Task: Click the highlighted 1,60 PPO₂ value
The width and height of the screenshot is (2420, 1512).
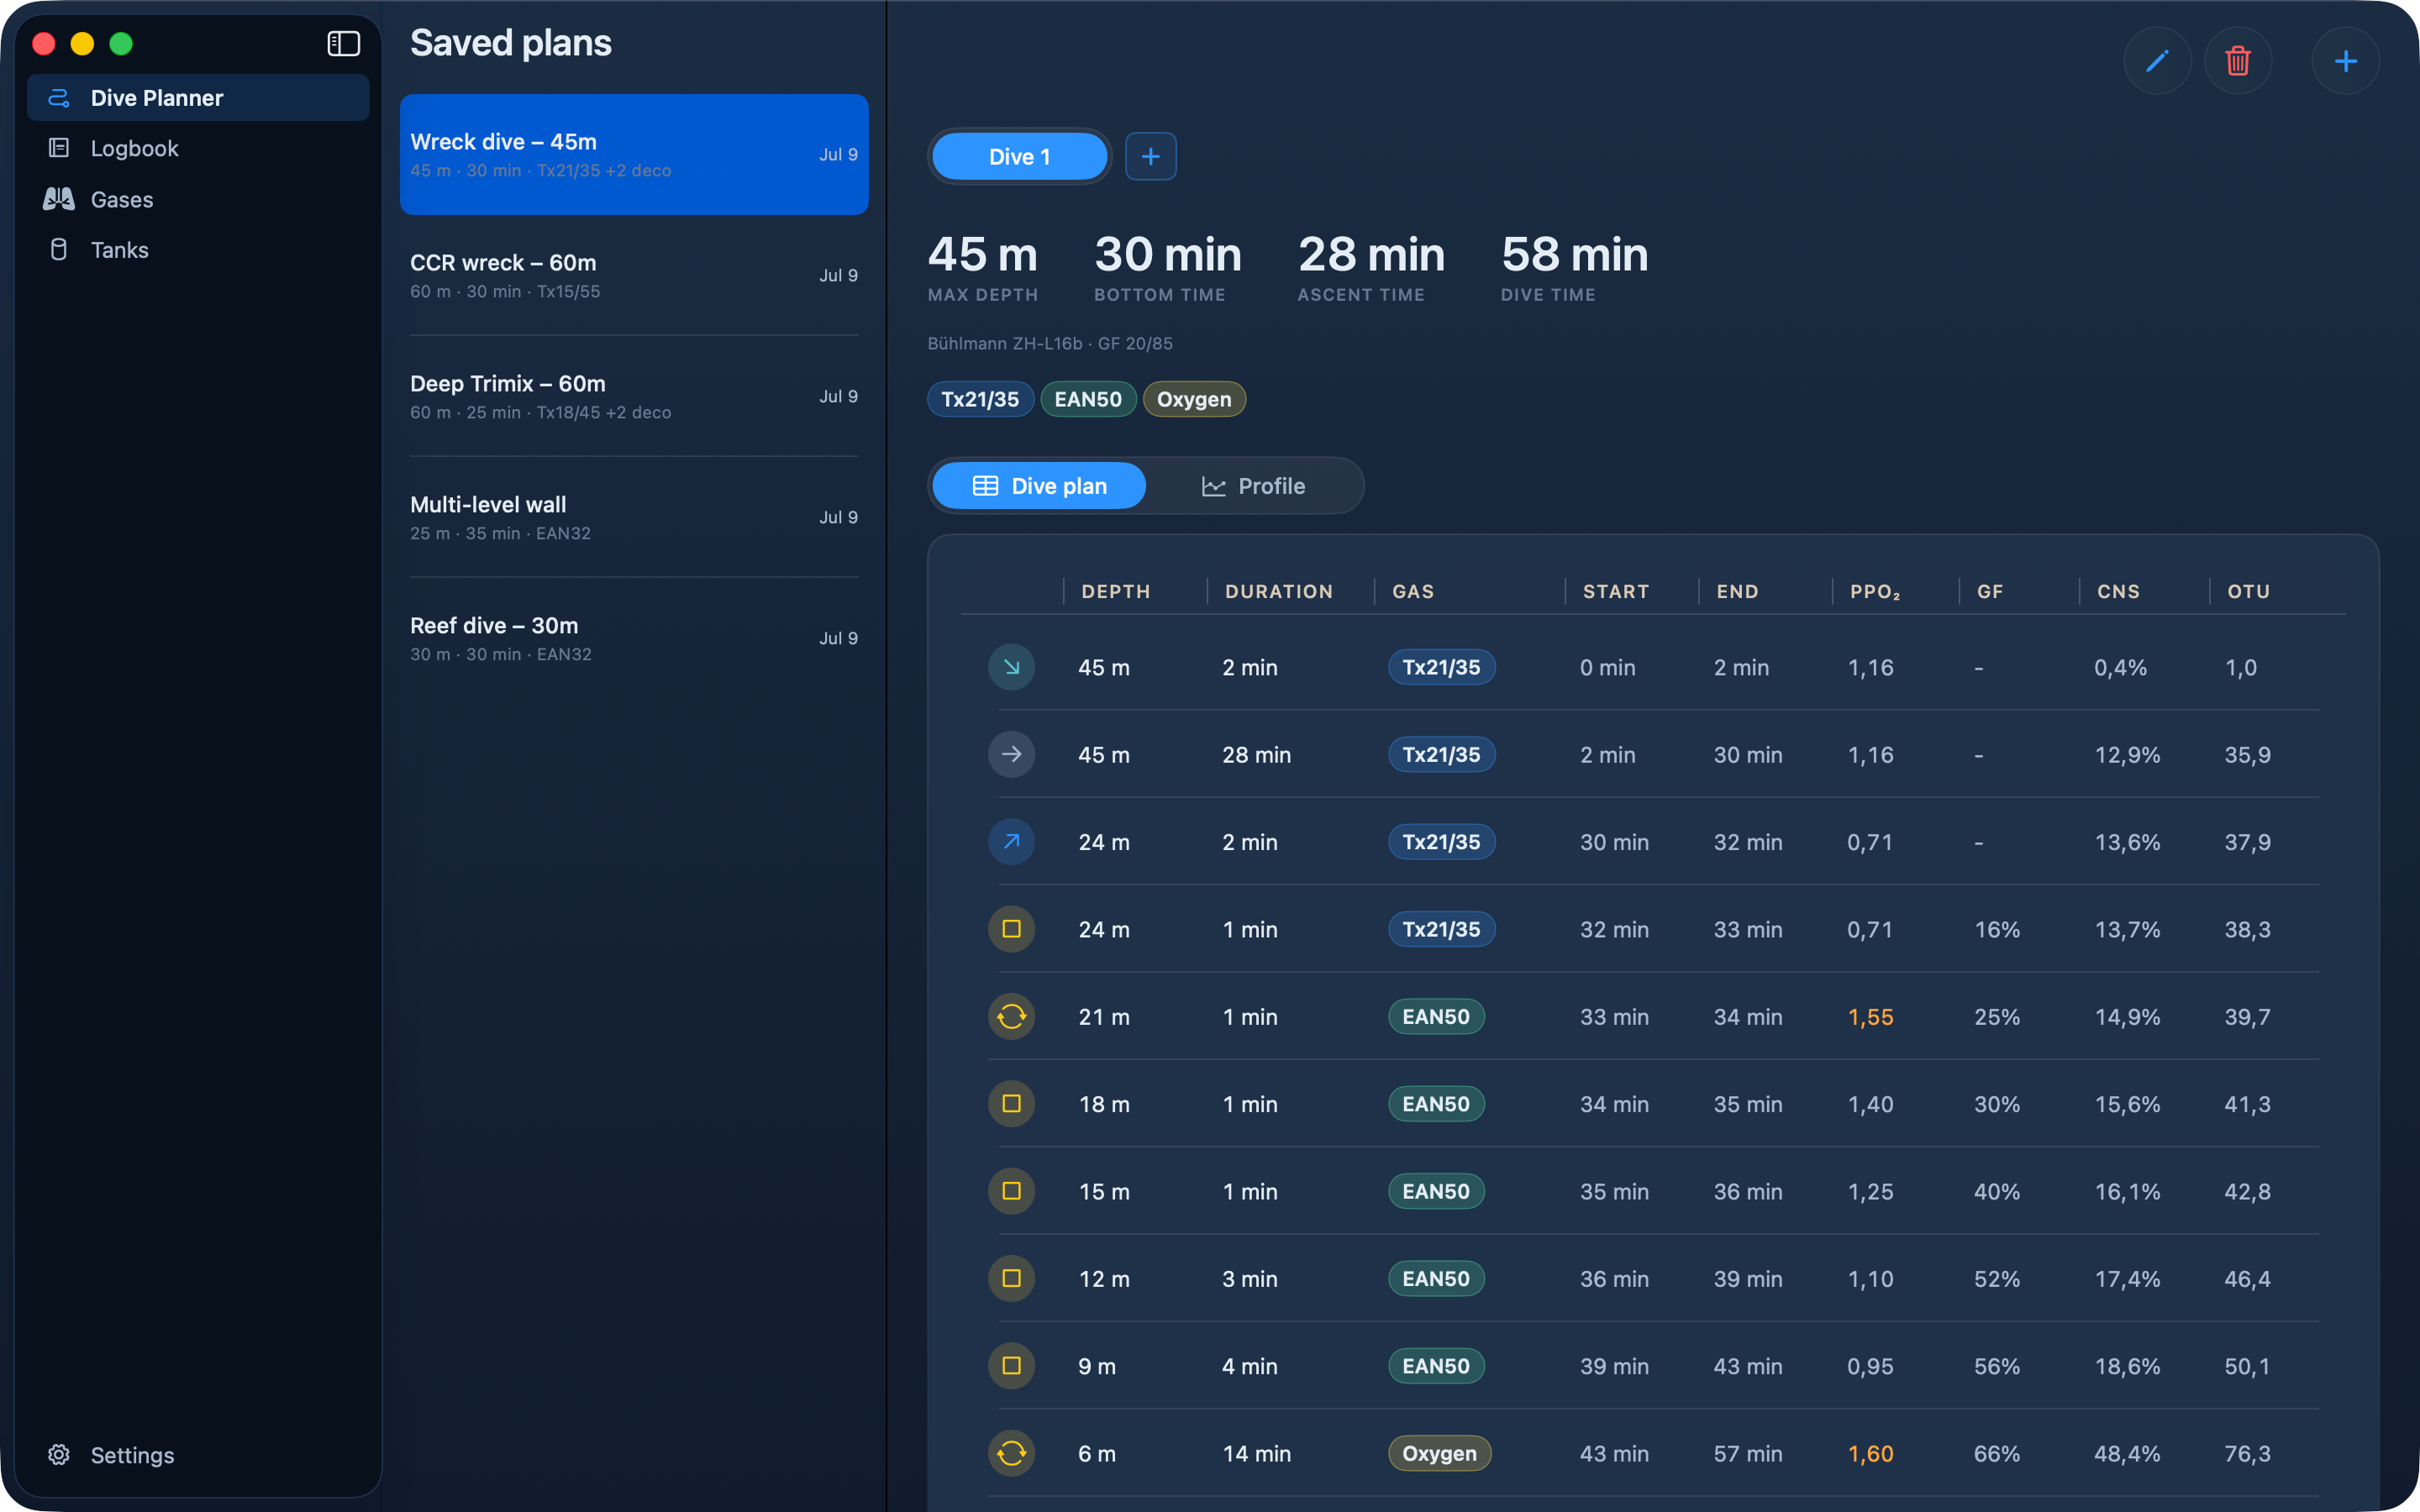Action: 1870,1453
